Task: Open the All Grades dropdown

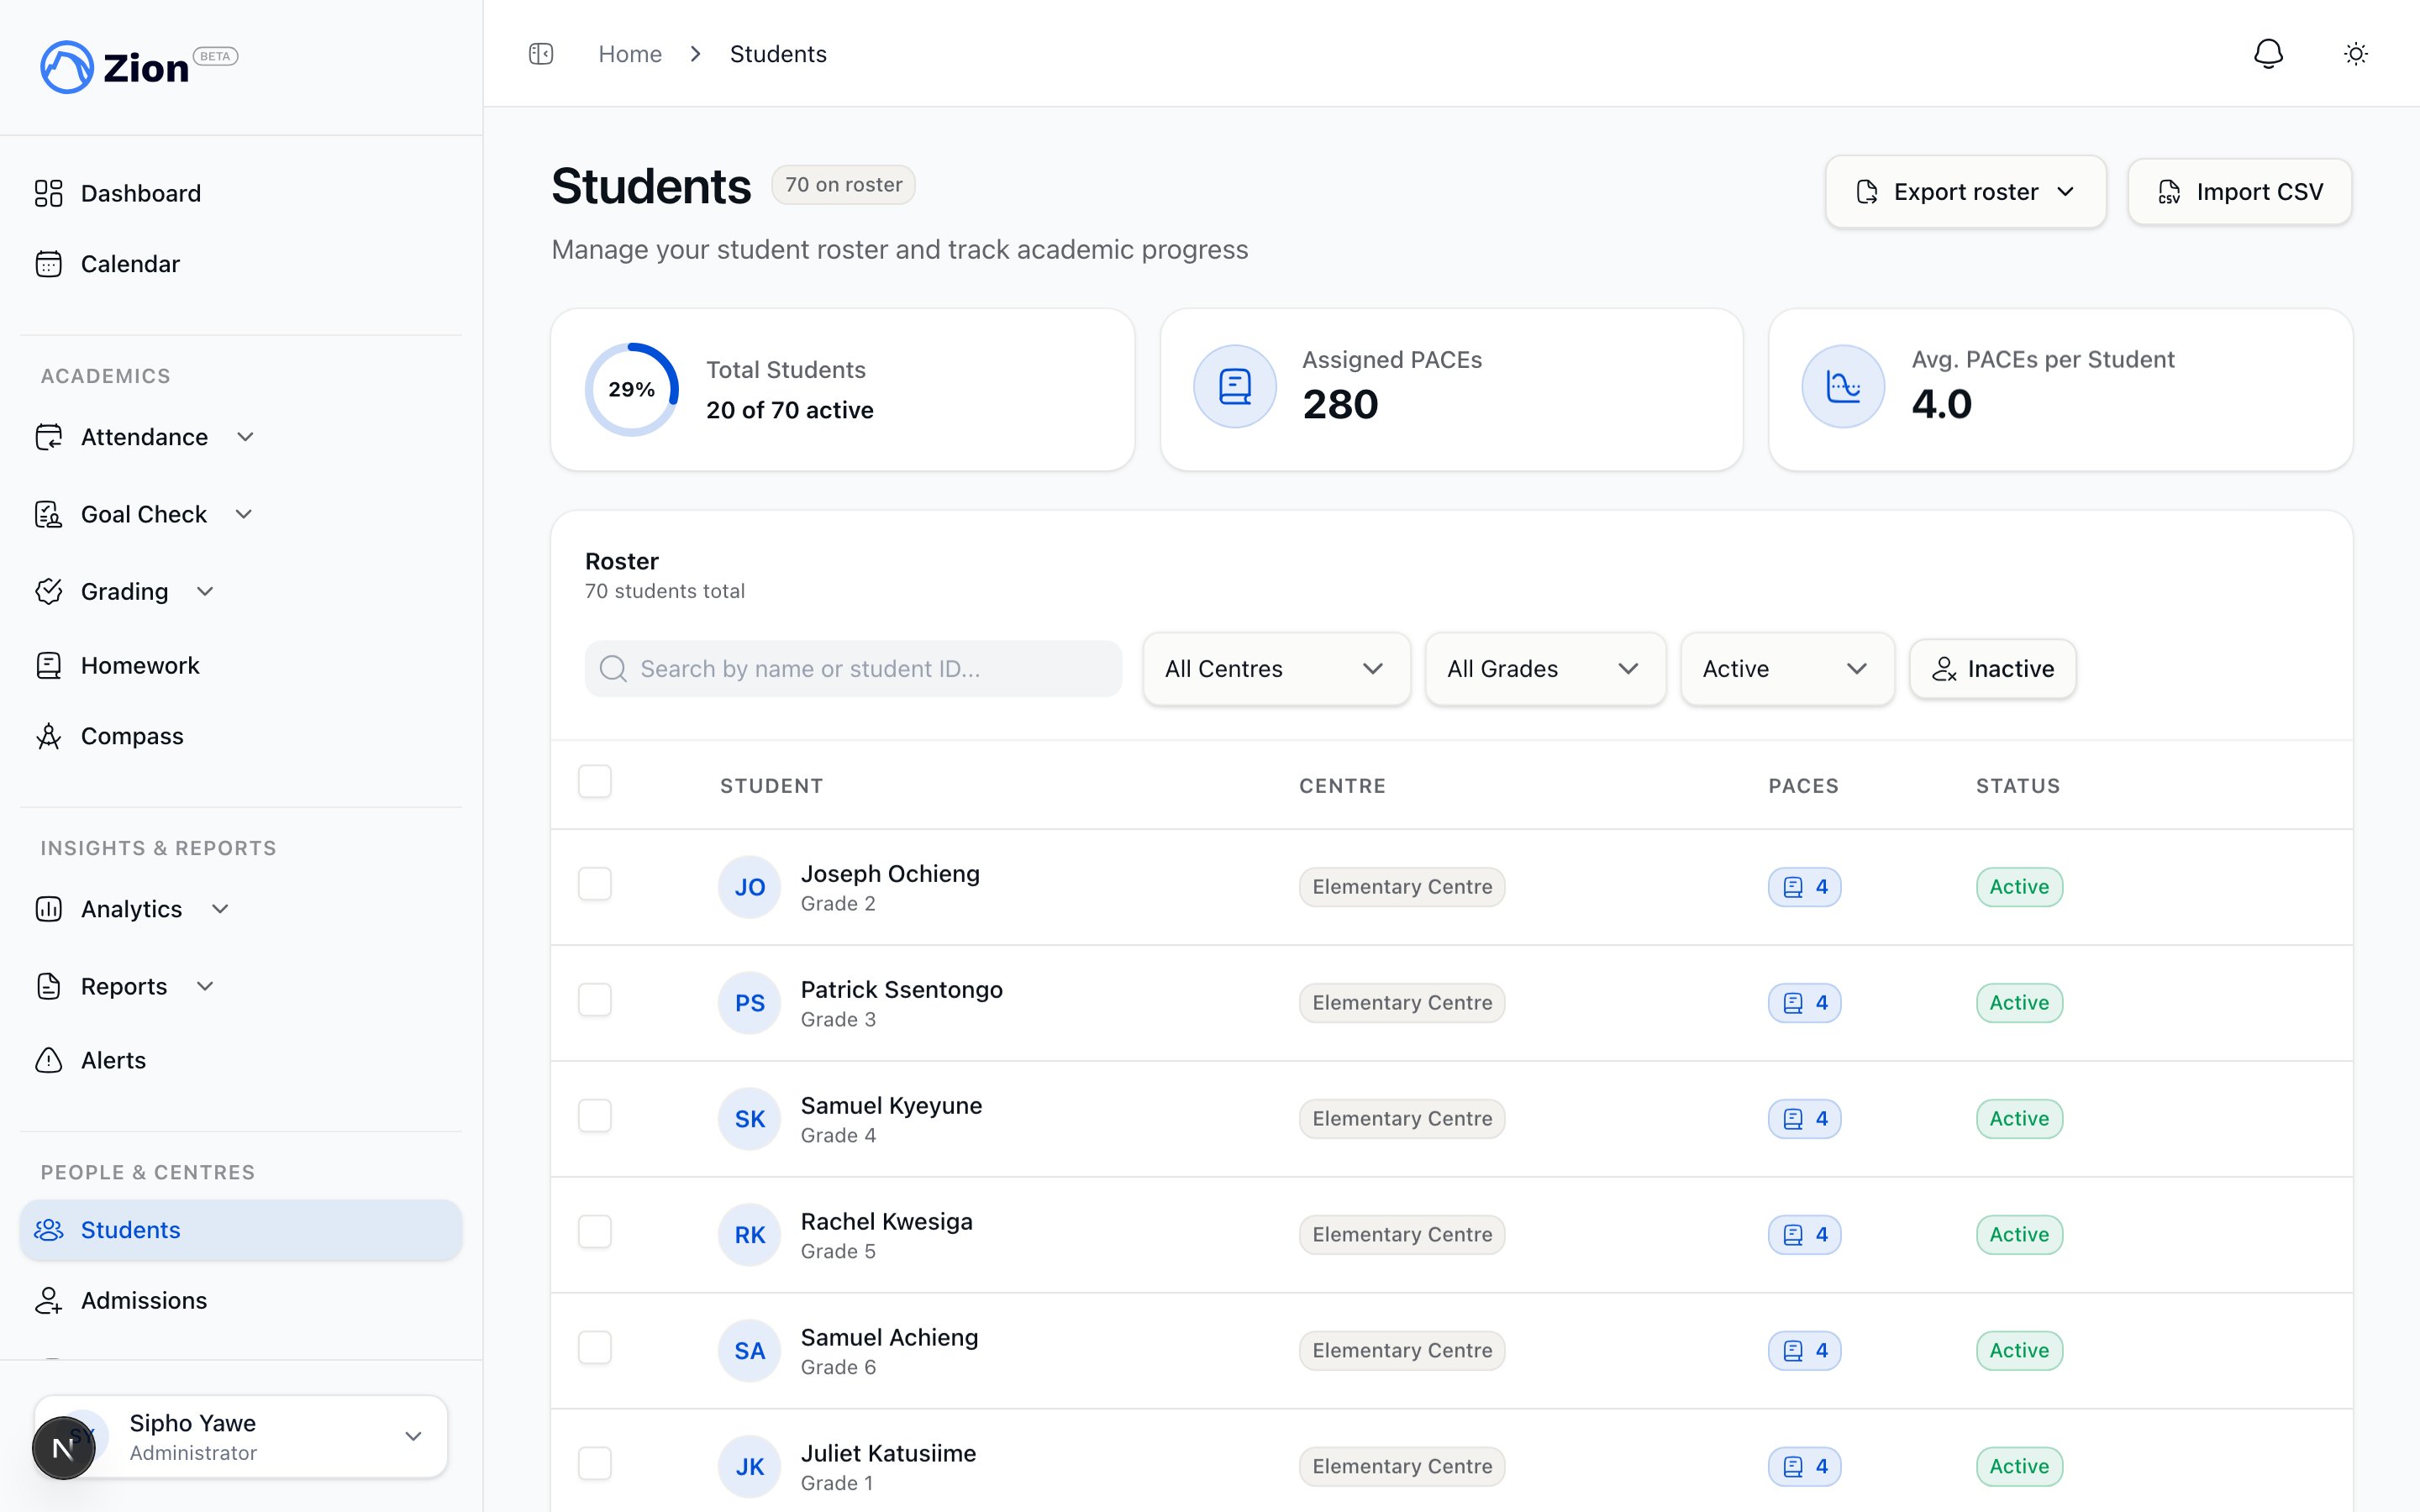Action: pos(1545,669)
